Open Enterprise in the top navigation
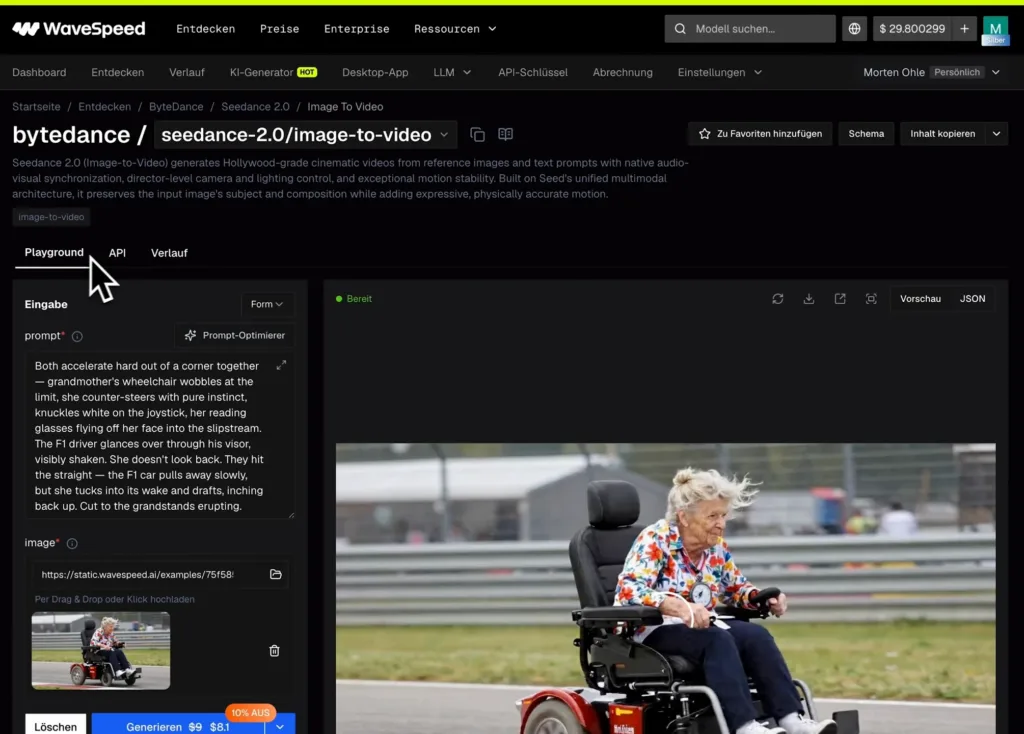The image size is (1024, 734). (357, 29)
